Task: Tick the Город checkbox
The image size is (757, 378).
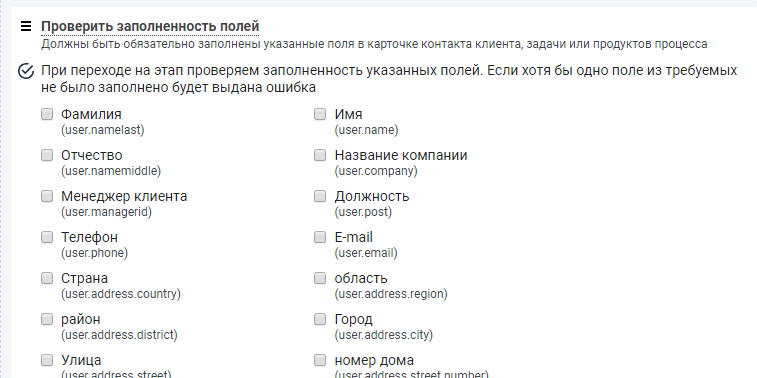Action: [x=320, y=319]
